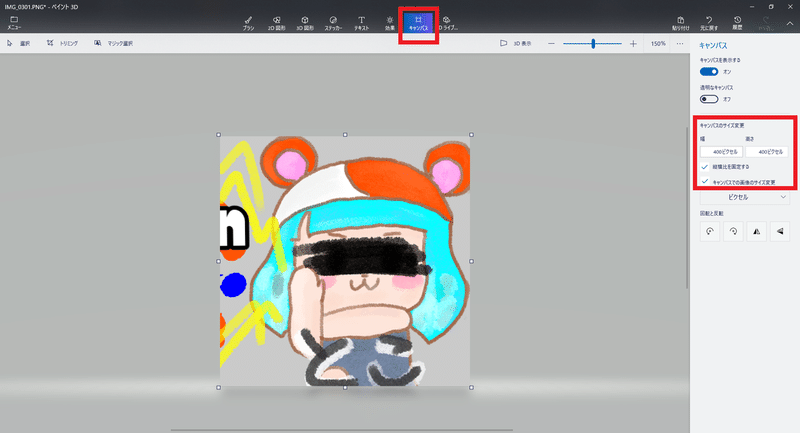This screenshot has height=433, width=800.
Task: Flip canvas vertically icon
Action: (780, 231)
